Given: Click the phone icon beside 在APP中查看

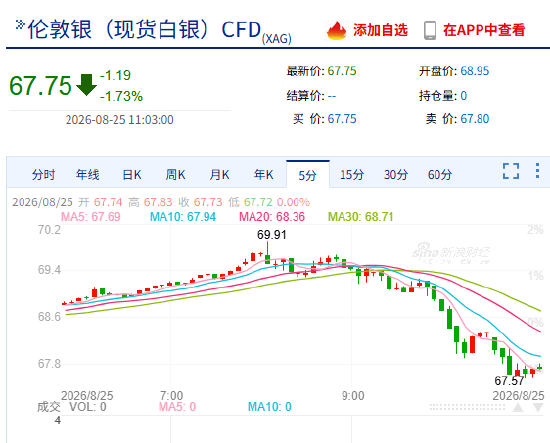Looking at the screenshot, I should 430,31.
